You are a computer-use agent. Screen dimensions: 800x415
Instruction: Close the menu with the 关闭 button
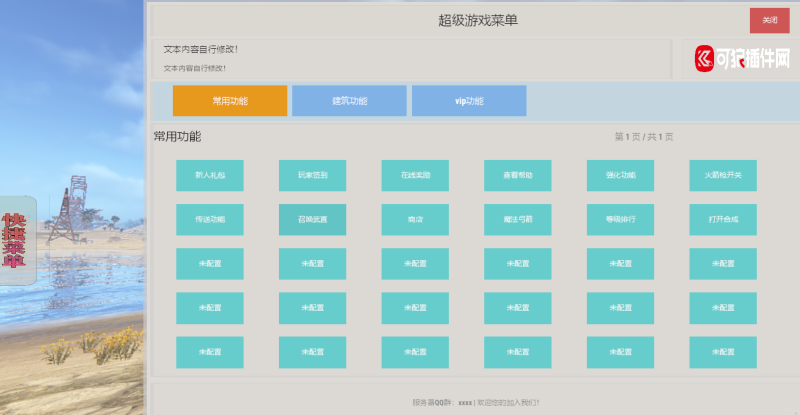click(769, 20)
